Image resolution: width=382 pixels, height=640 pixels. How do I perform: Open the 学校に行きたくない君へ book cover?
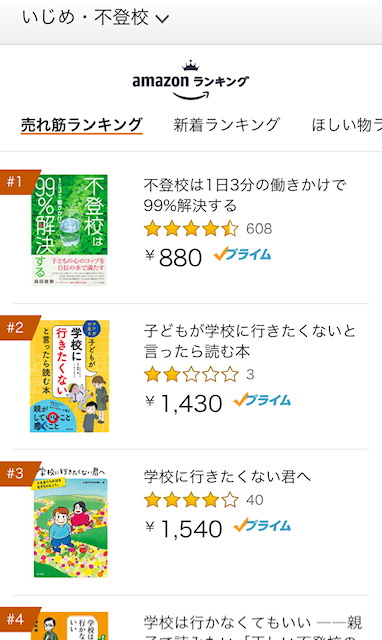tap(70, 522)
